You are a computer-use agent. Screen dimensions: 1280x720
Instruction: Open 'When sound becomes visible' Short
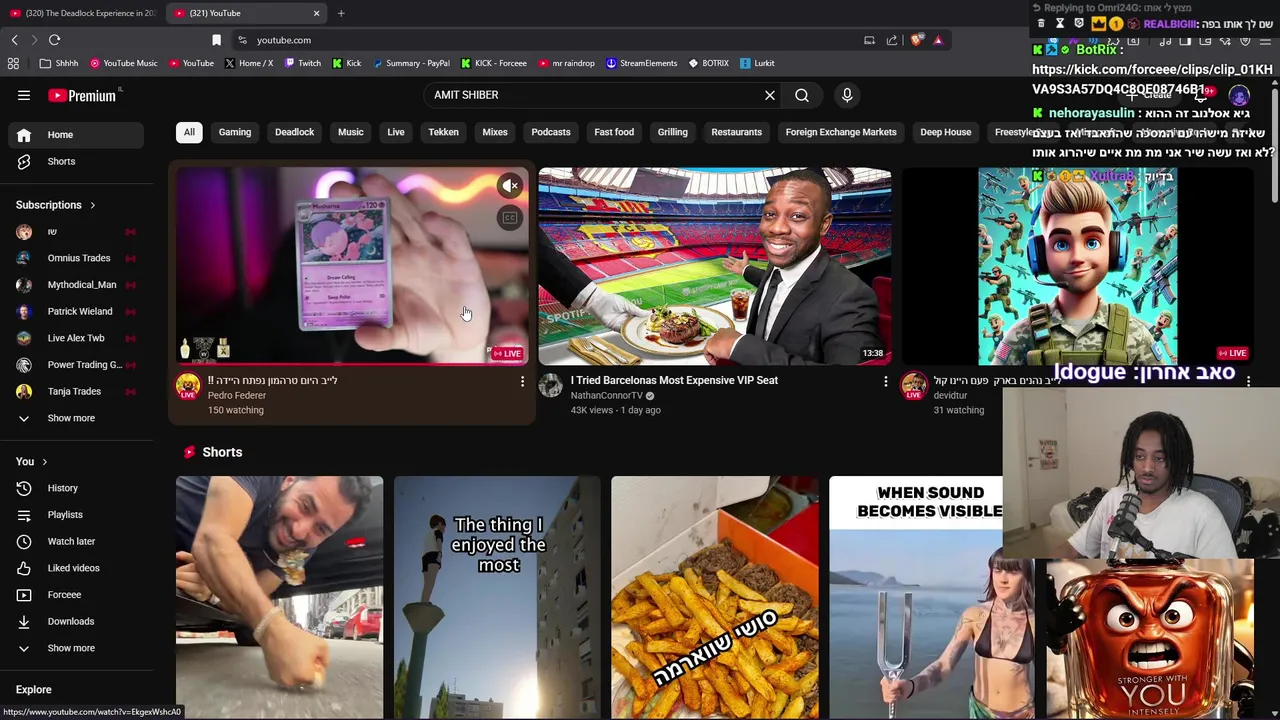click(x=915, y=597)
